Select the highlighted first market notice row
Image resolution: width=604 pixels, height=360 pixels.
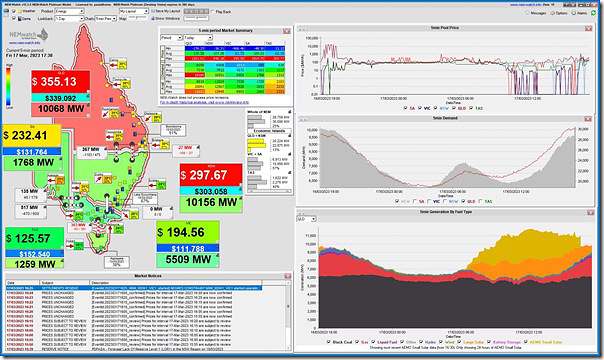coord(134,288)
